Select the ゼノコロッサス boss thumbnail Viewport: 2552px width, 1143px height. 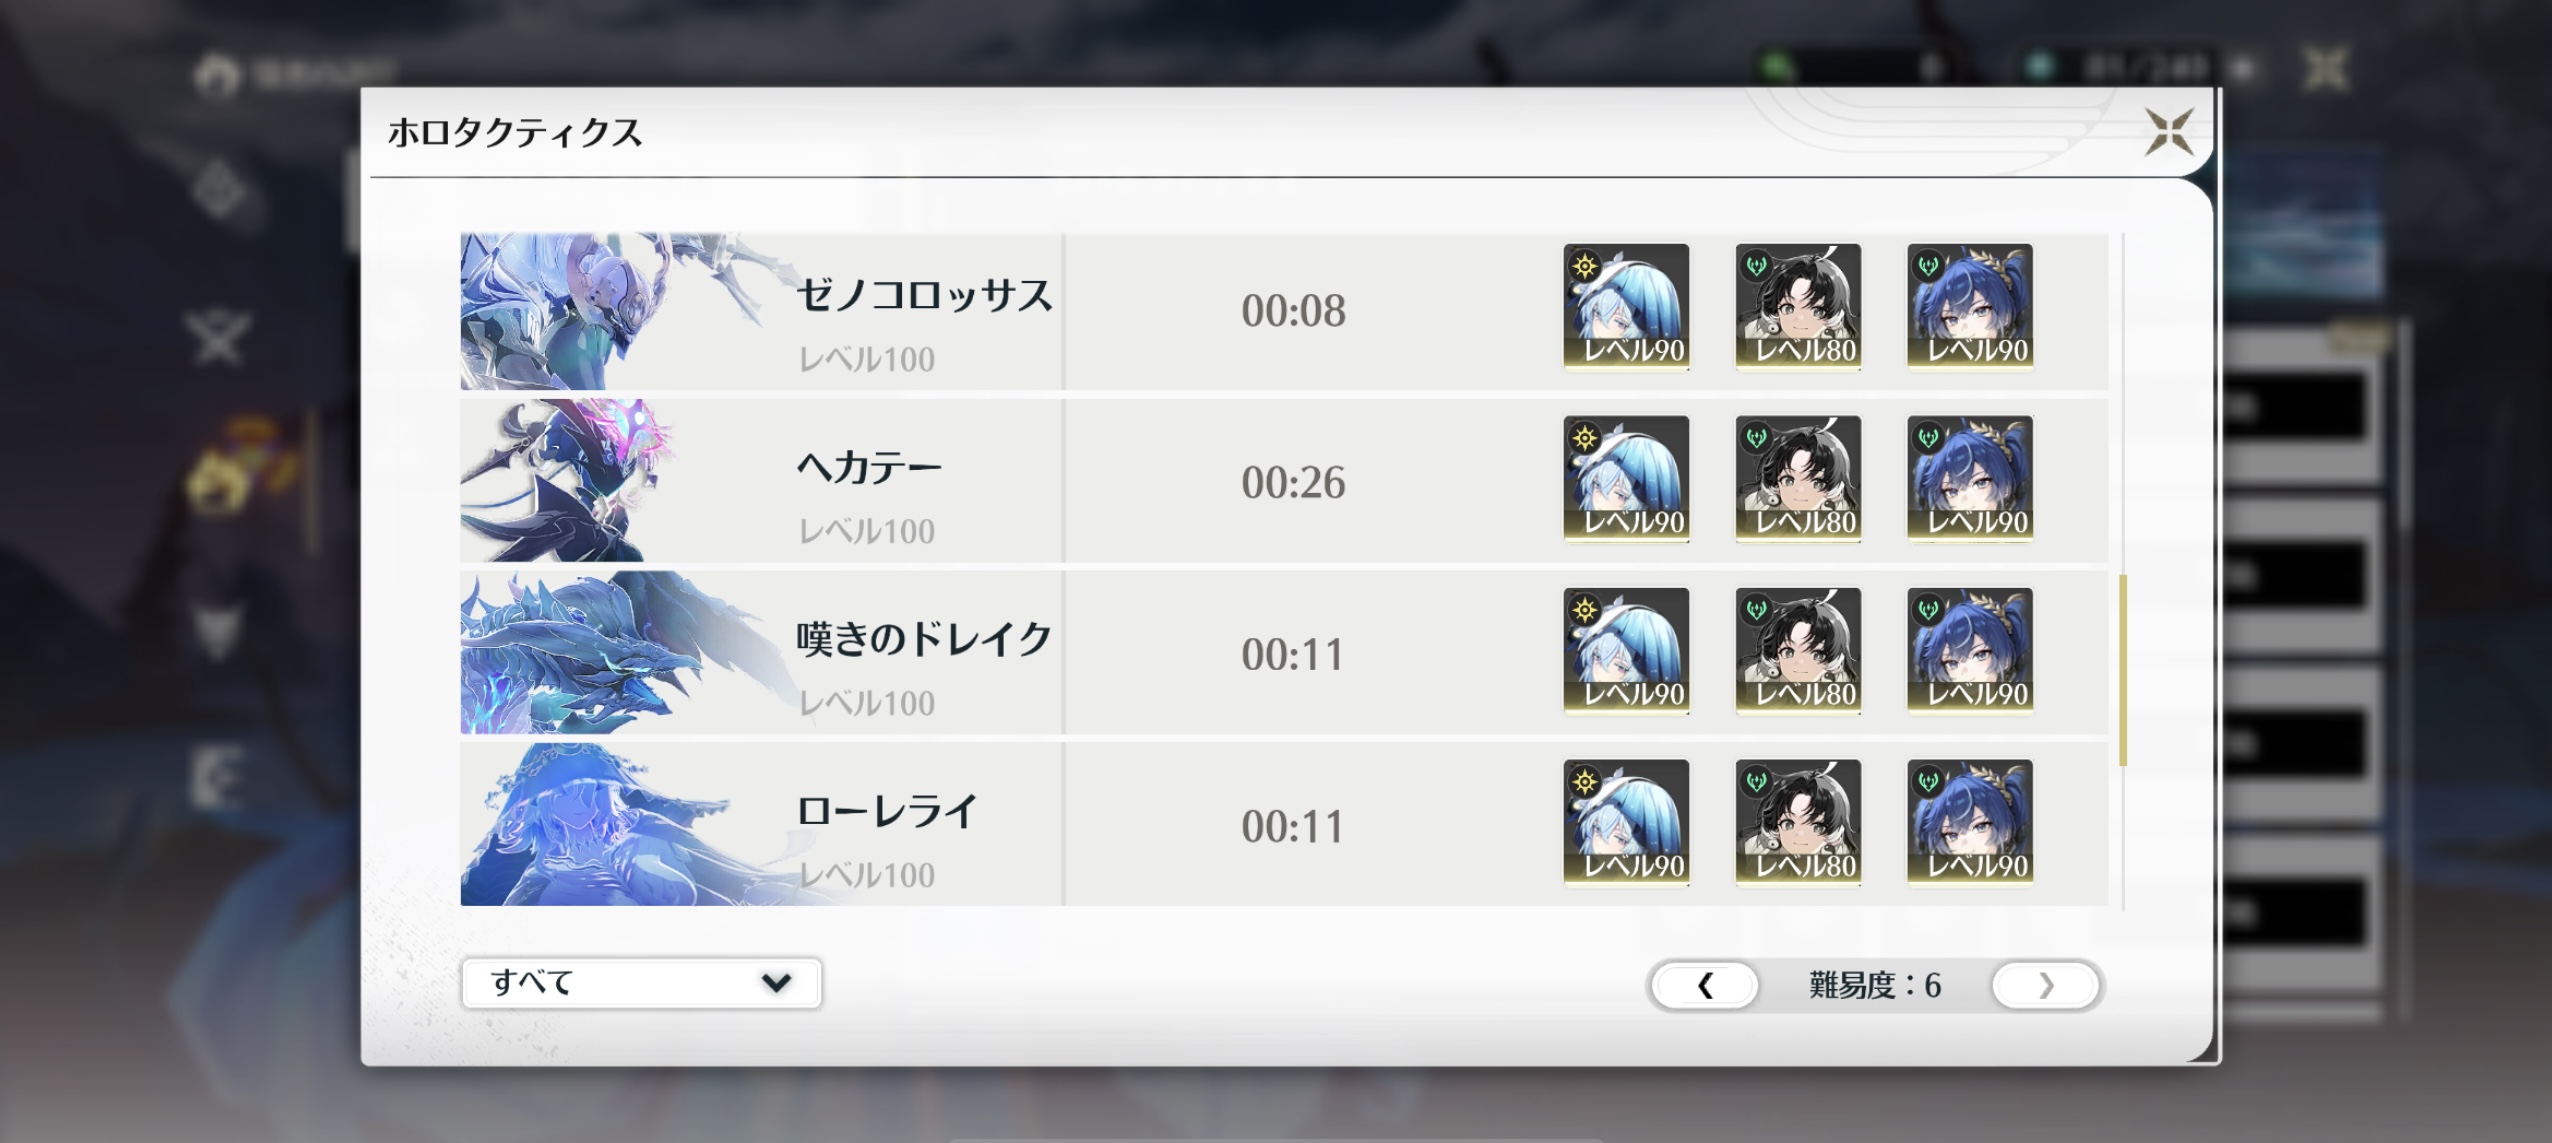[615, 311]
